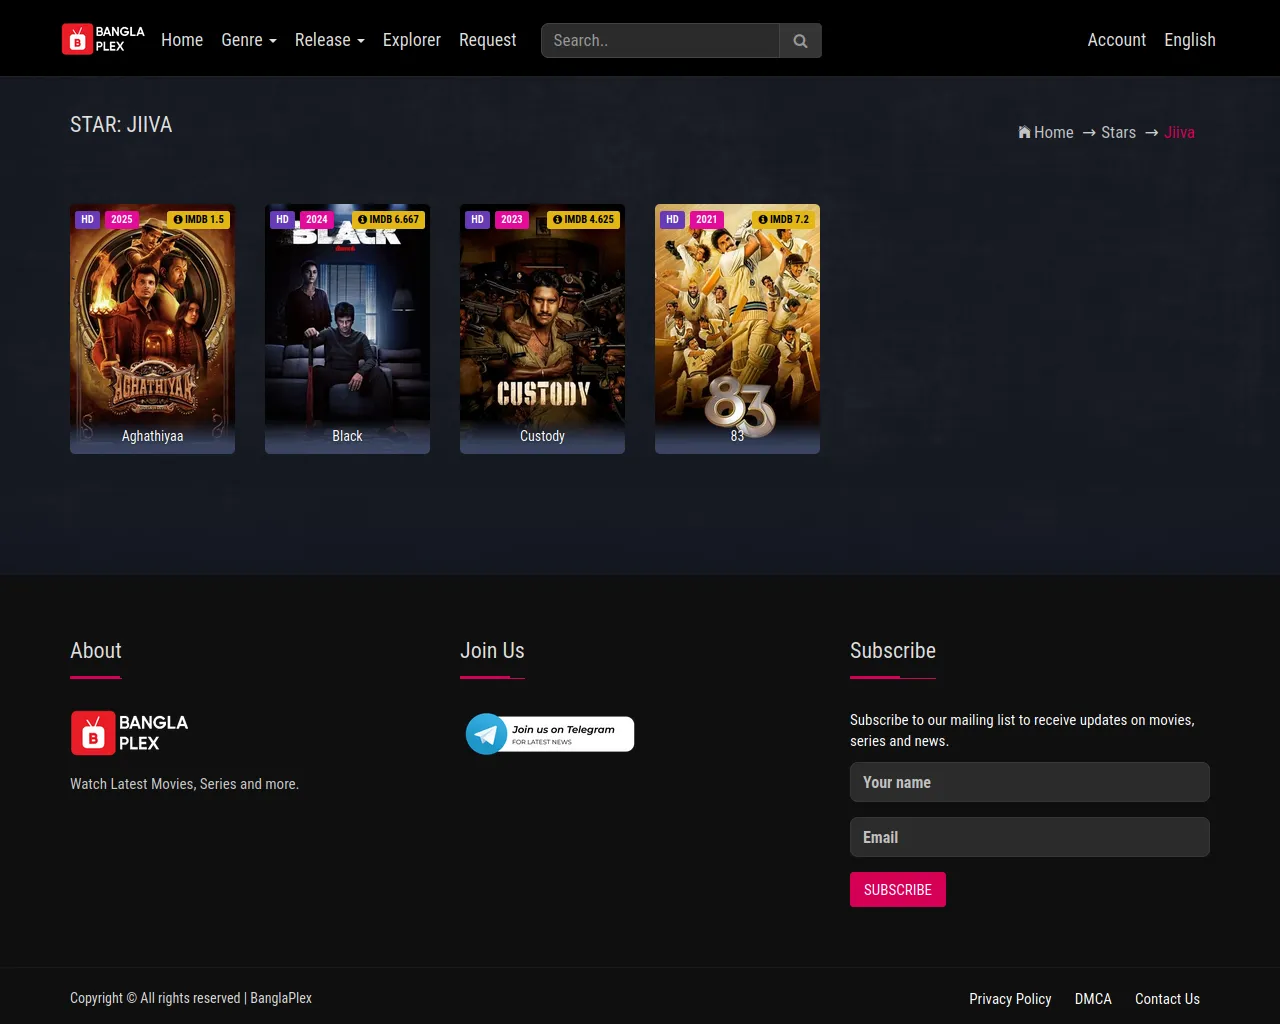Click the BanglaPlex logo in header
Image resolution: width=1280 pixels, height=1024 pixels.
(x=104, y=40)
